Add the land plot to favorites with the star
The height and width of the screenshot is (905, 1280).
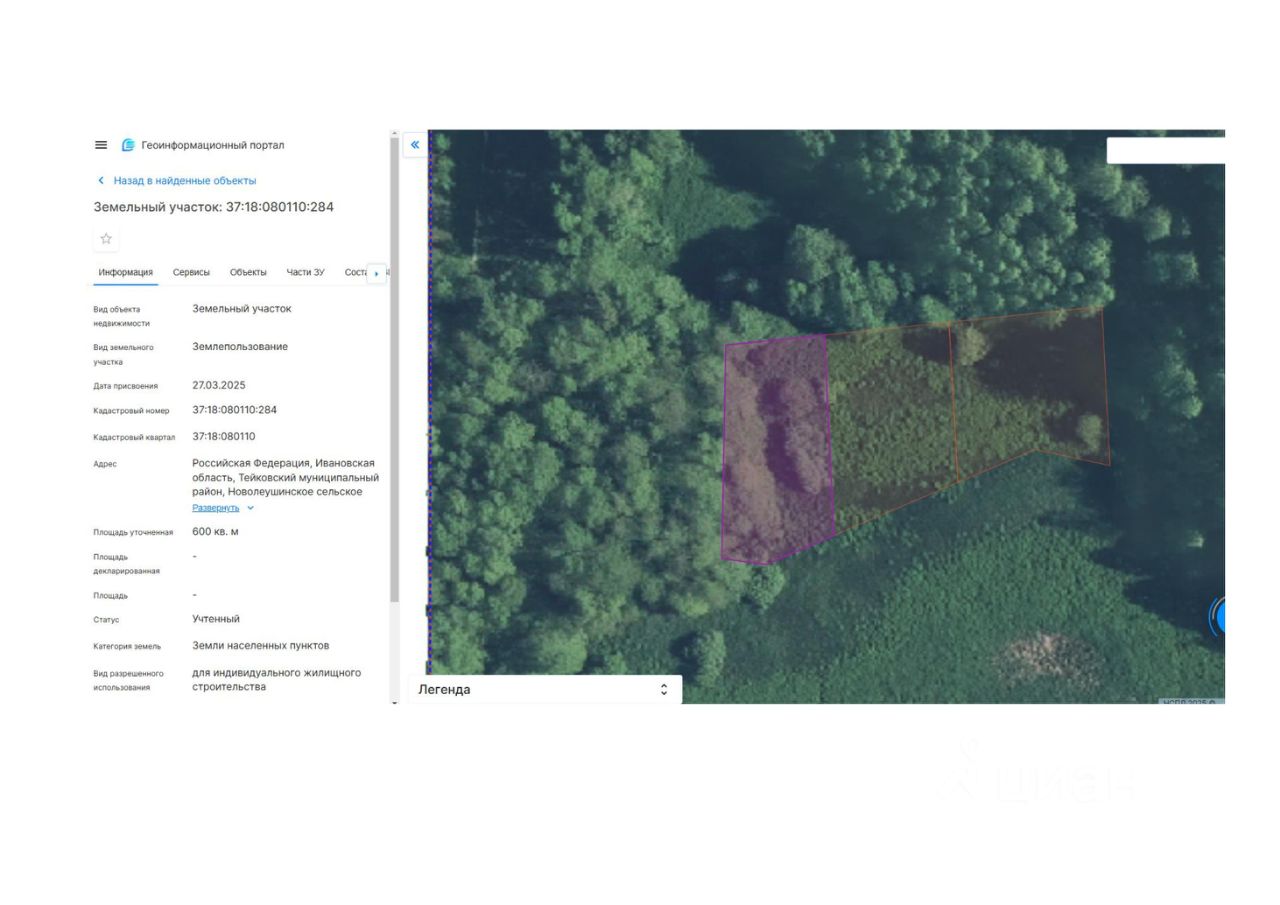[x=106, y=238]
